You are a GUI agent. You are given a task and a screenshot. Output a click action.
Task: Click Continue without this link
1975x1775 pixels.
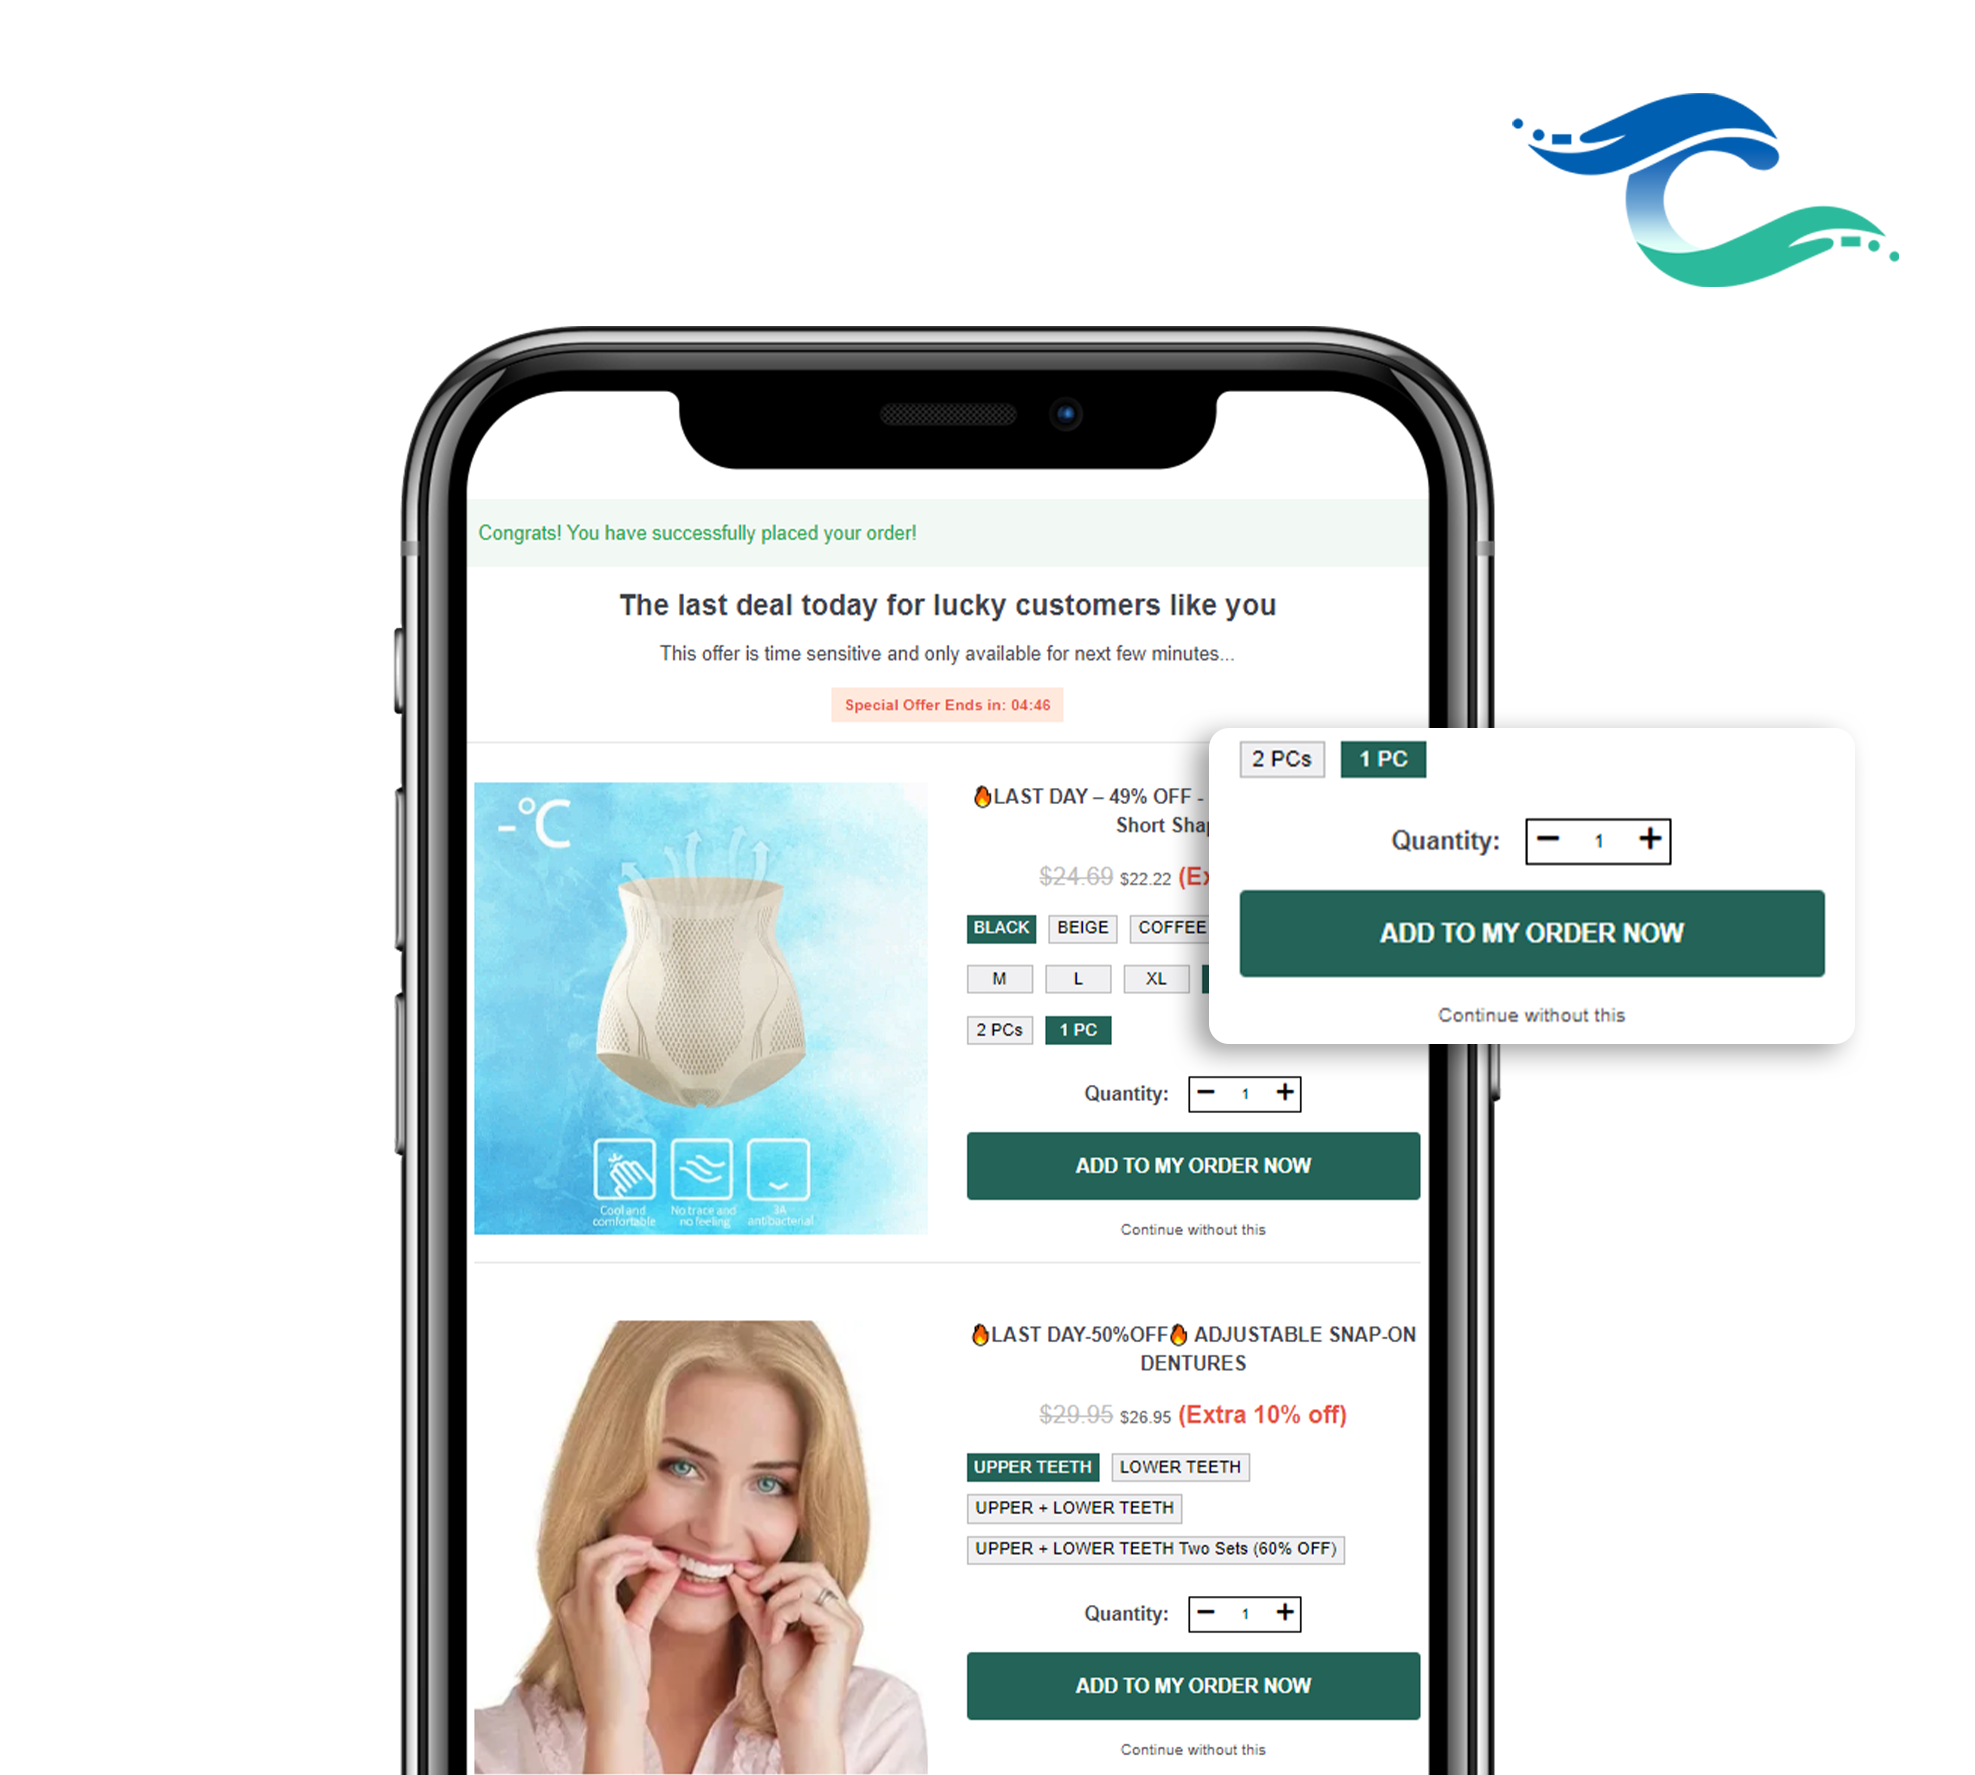[x=1530, y=1016]
